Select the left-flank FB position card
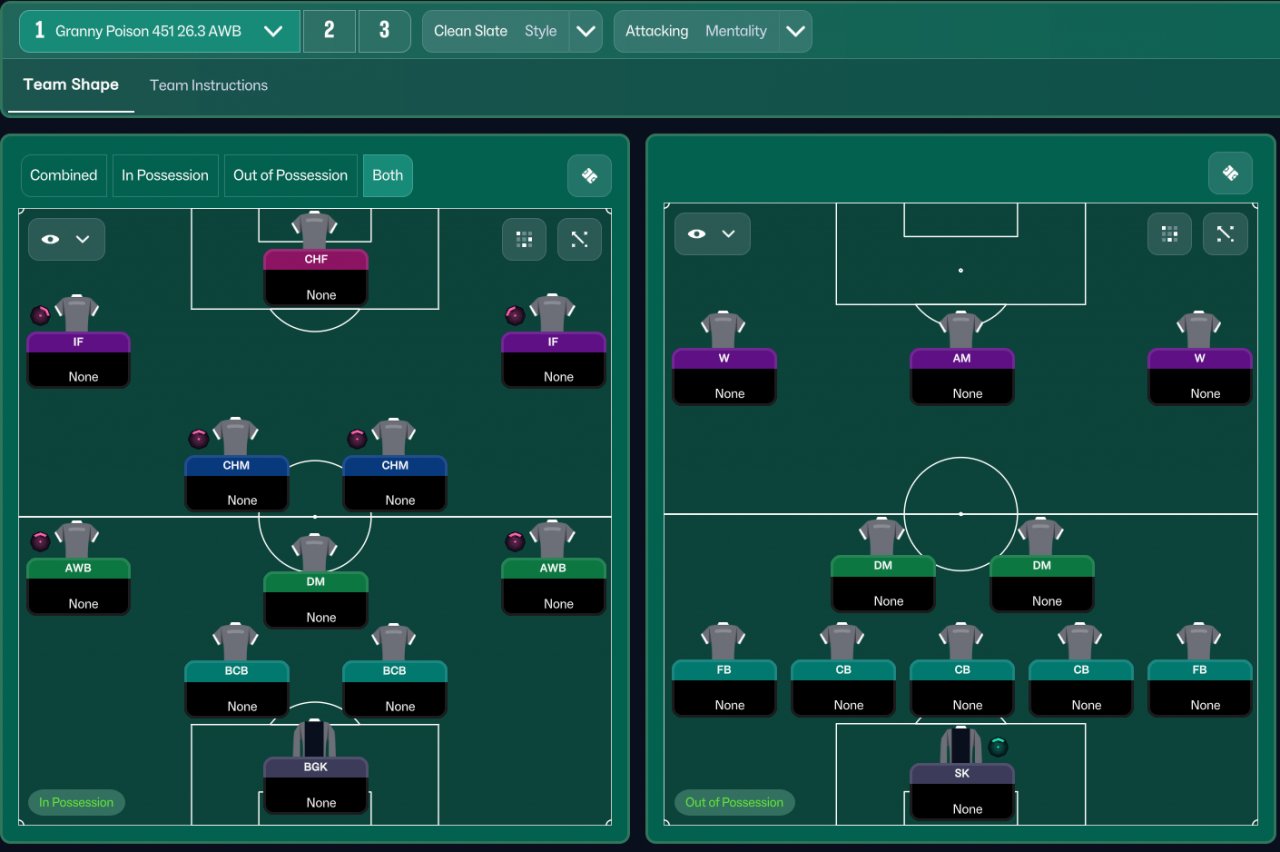This screenshot has height=852, width=1280. (x=724, y=687)
